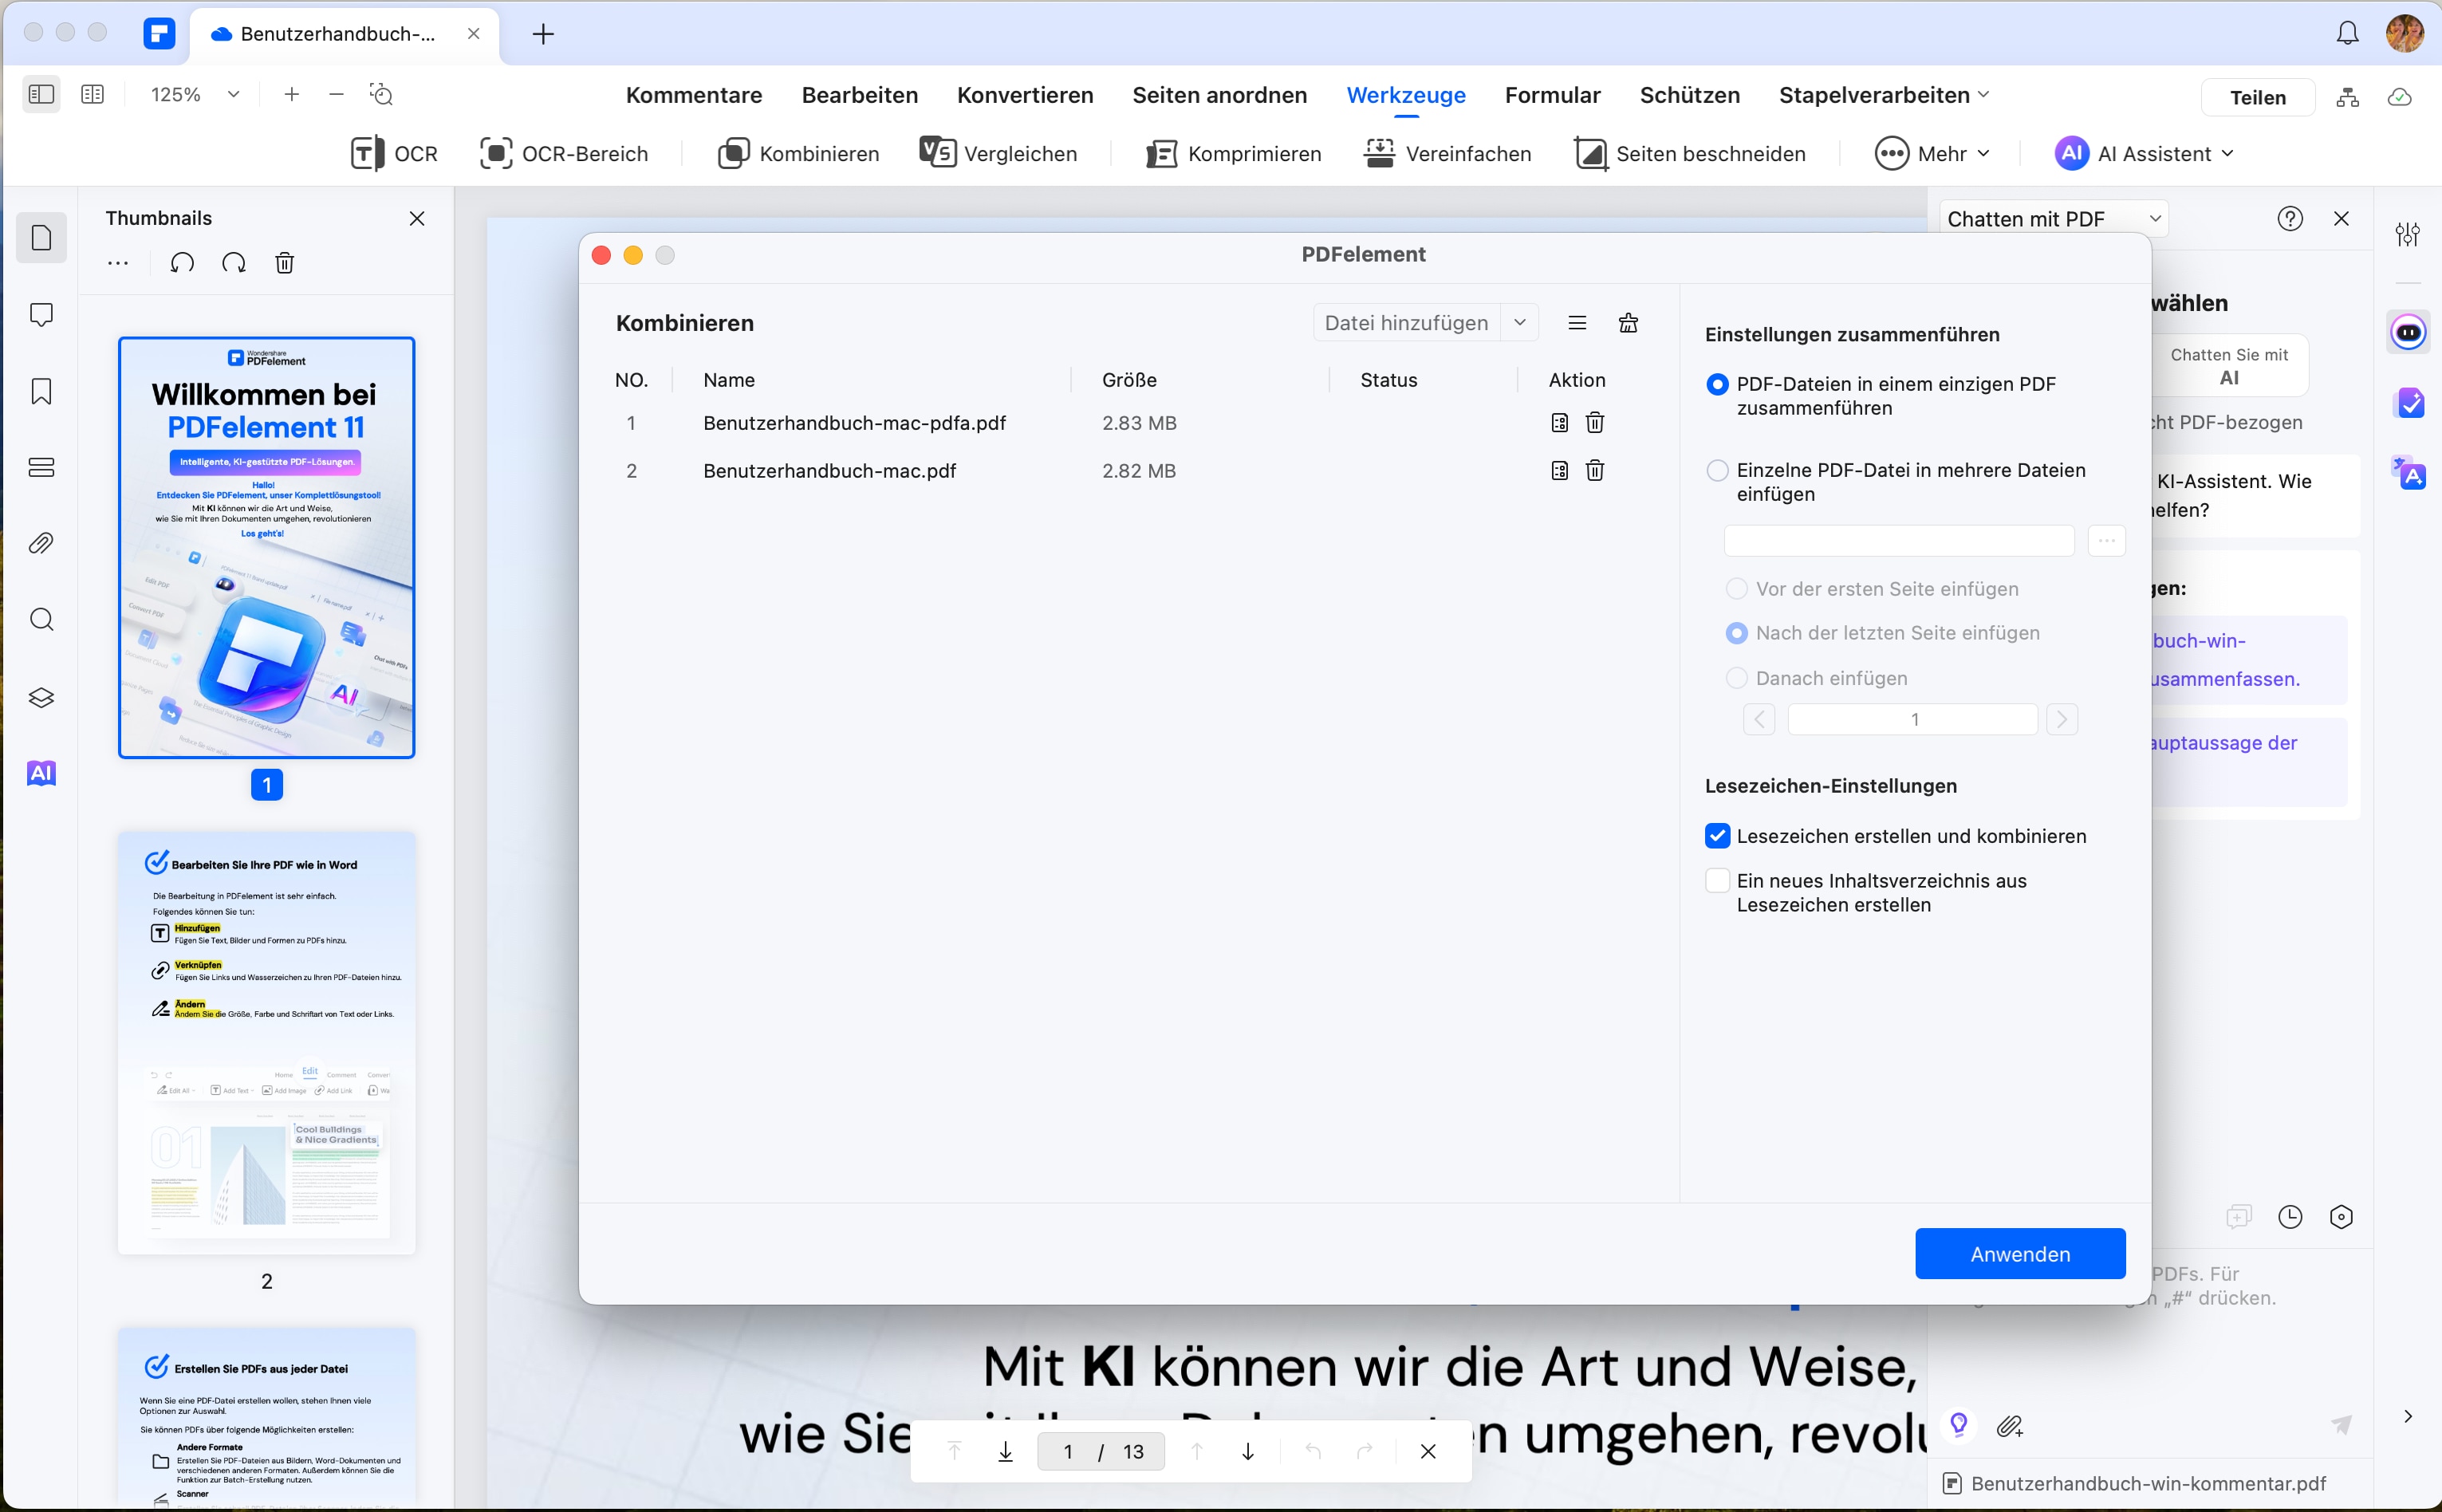
Task: Open new tab with plus button
Action: [543, 34]
